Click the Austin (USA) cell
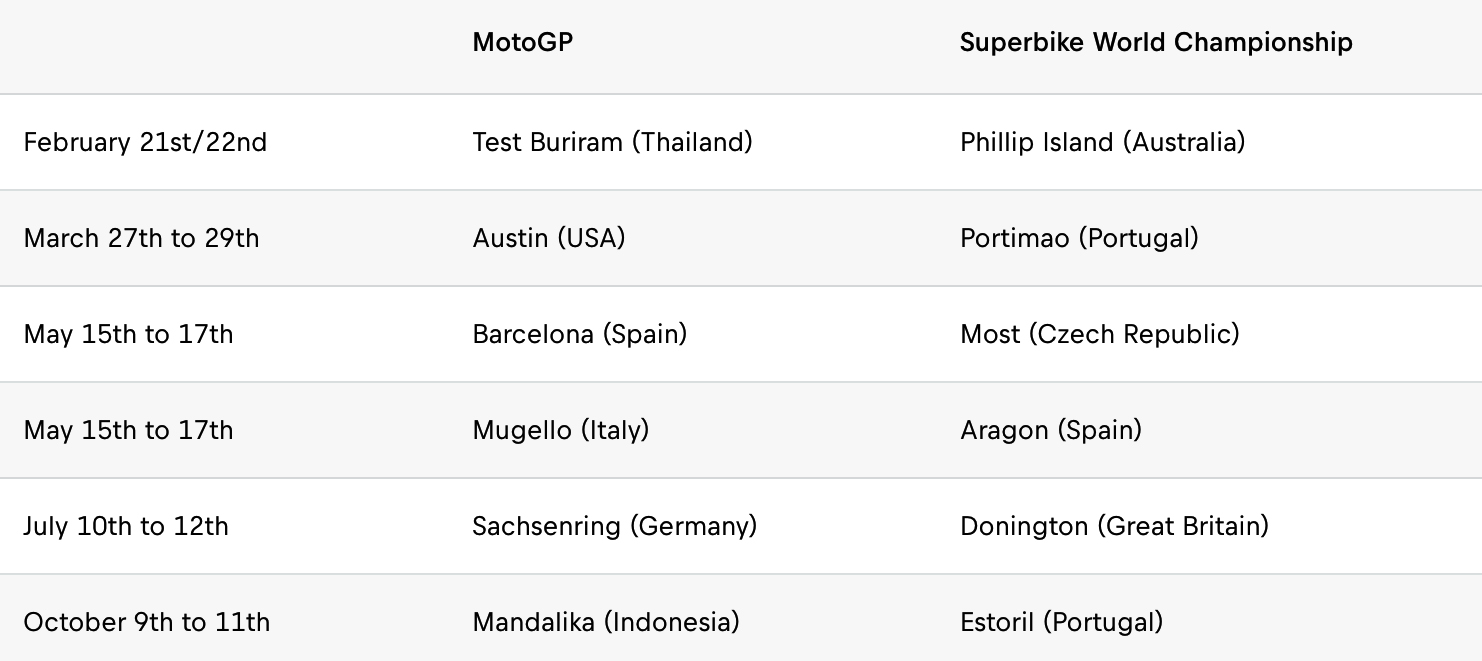The height and width of the screenshot is (661, 1482). click(x=548, y=238)
